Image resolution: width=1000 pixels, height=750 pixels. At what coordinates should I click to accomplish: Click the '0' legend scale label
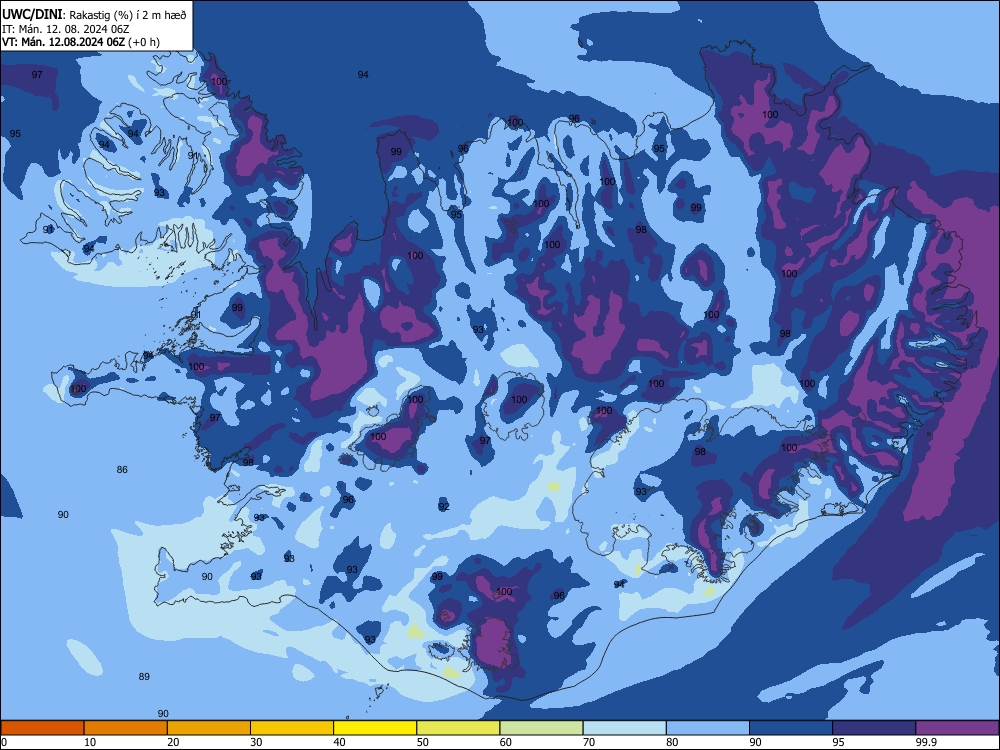click(3, 742)
